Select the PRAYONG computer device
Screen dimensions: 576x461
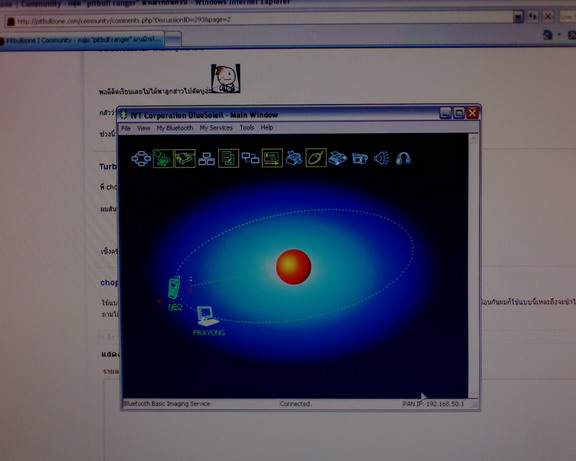pyautogui.click(x=208, y=321)
